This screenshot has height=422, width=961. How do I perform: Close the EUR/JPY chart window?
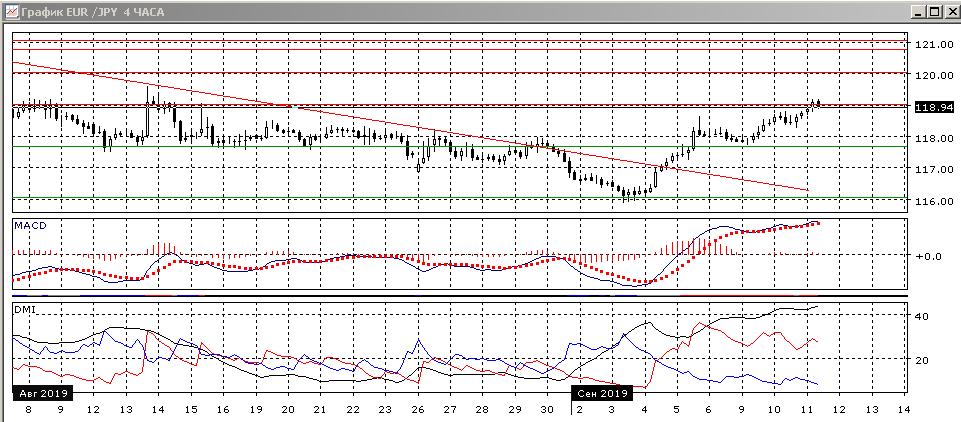[951, 11]
